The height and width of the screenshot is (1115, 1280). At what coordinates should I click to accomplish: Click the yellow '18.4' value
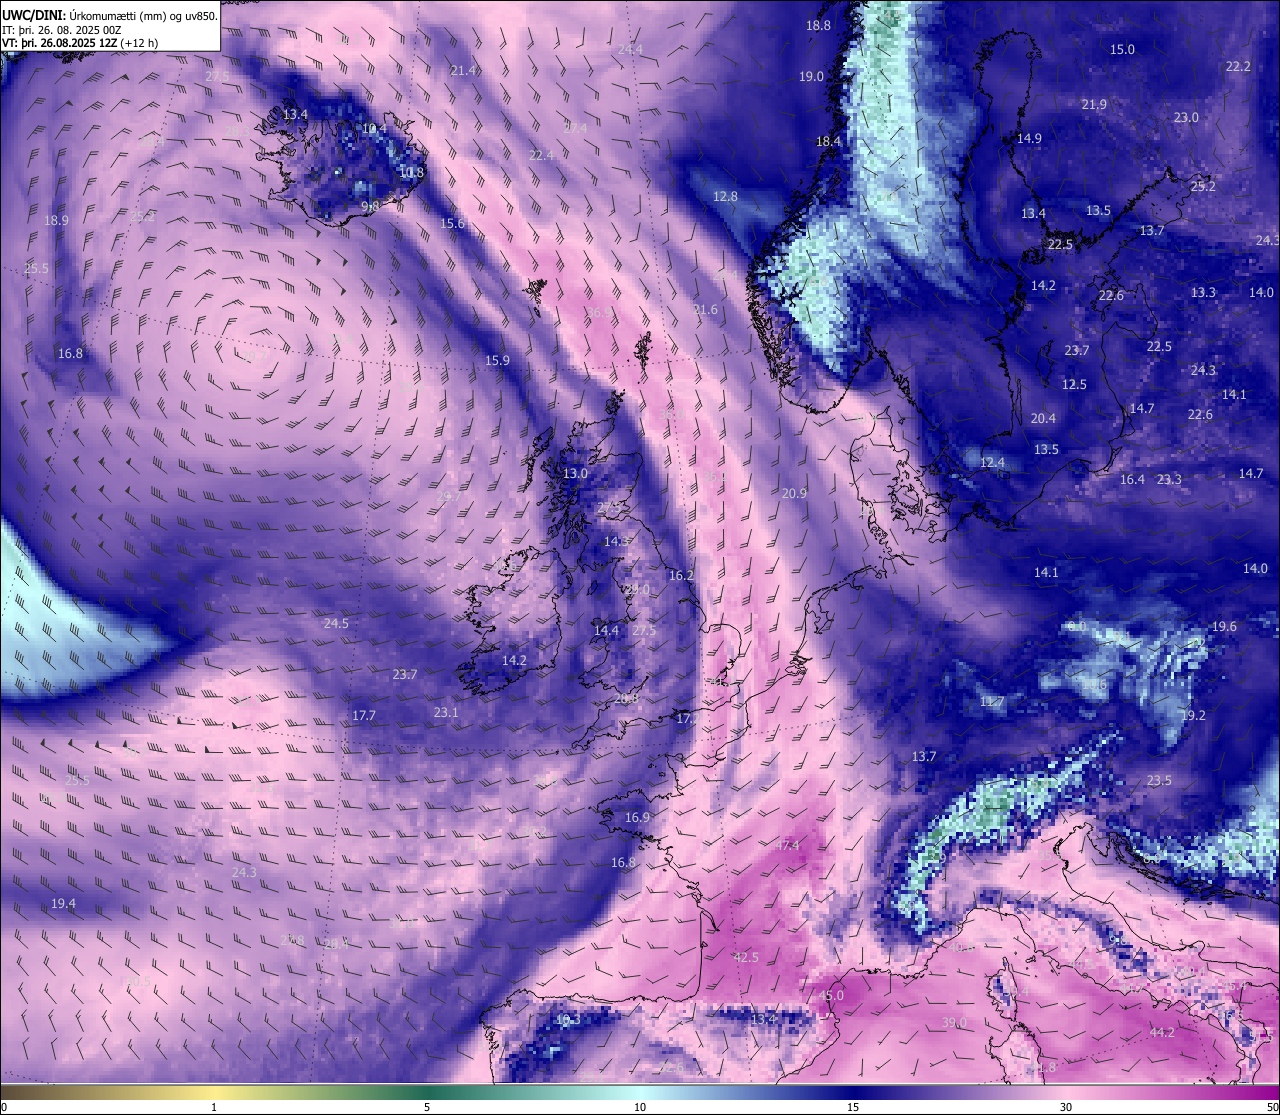click(x=828, y=142)
